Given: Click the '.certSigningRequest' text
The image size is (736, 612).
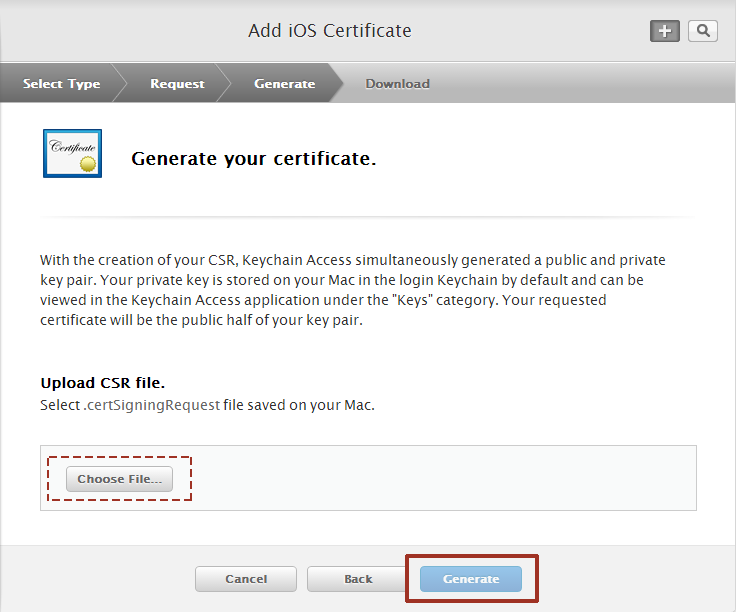Looking at the screenshot, I should point(152,405).
